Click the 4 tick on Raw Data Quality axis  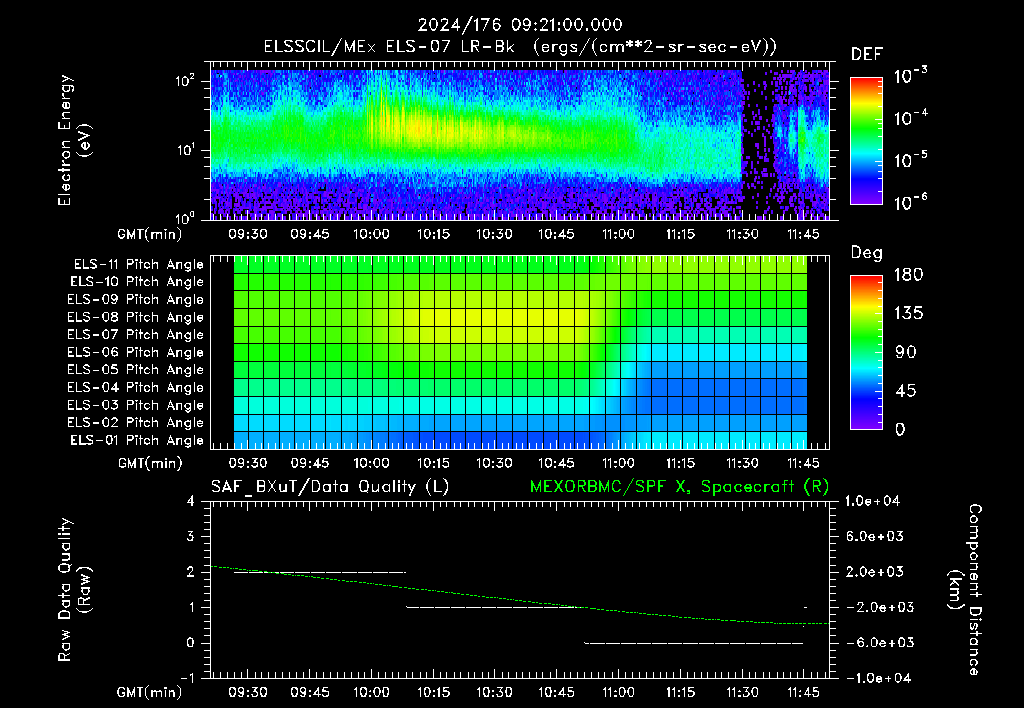click(191, 501)
